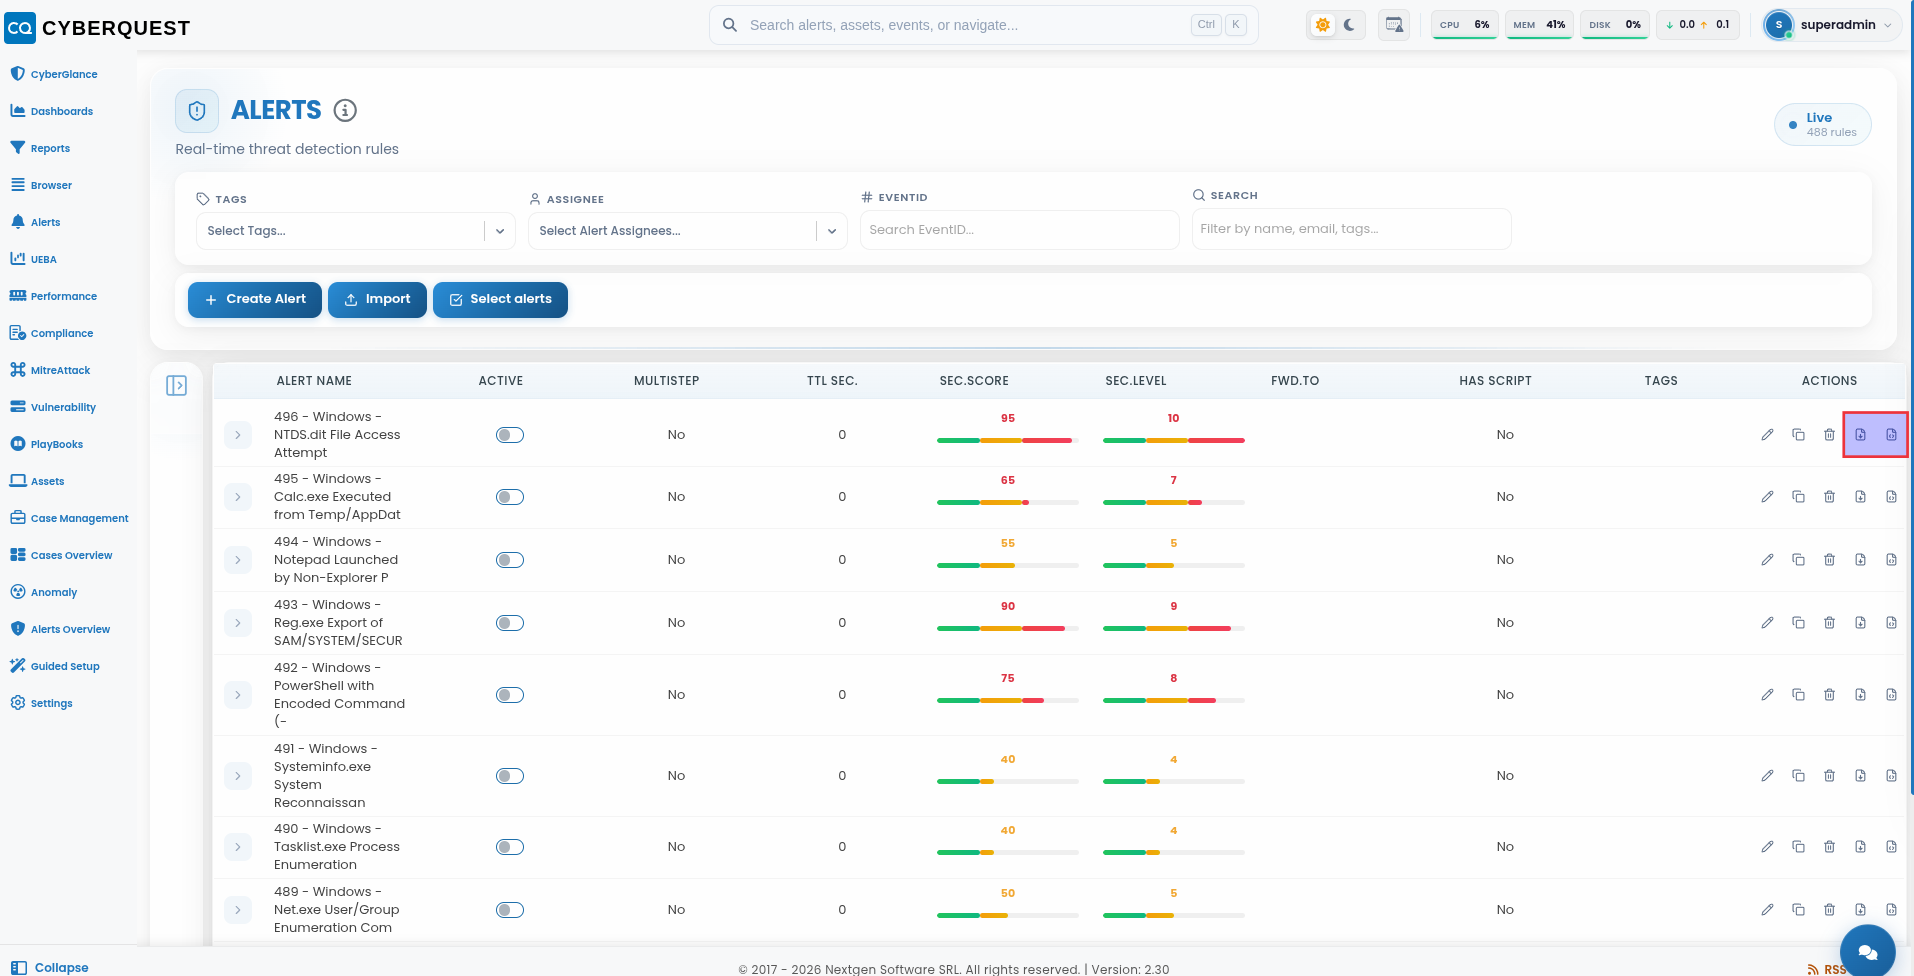1914x976 pixels.
Task: Download alert 495 file icon
Action: (1861, 497)
